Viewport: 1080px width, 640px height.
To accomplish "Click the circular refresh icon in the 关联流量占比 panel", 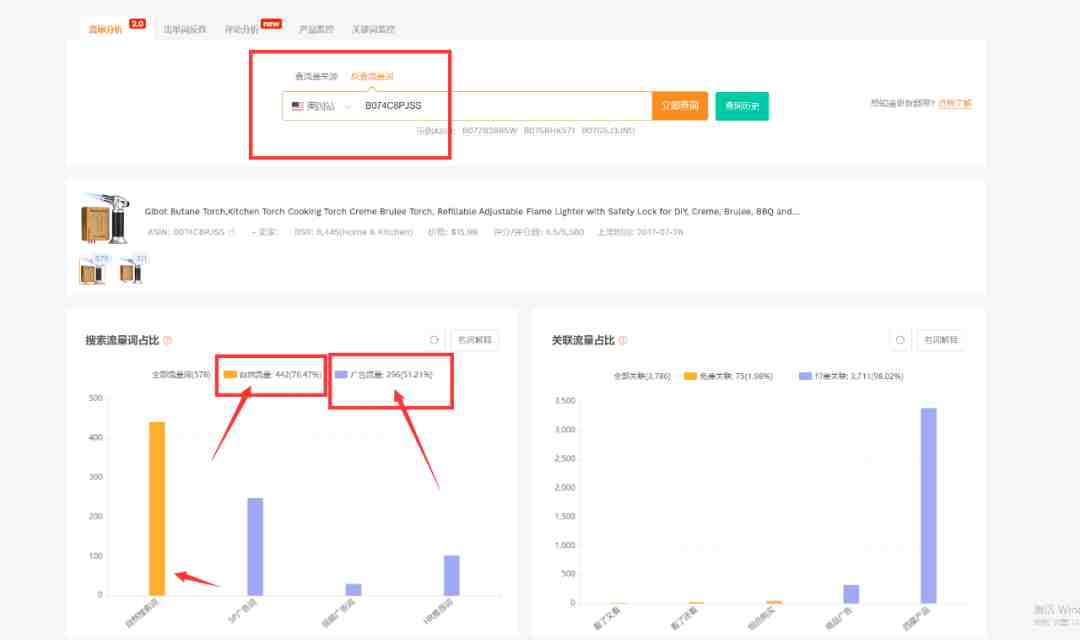I will pos(900,340).
